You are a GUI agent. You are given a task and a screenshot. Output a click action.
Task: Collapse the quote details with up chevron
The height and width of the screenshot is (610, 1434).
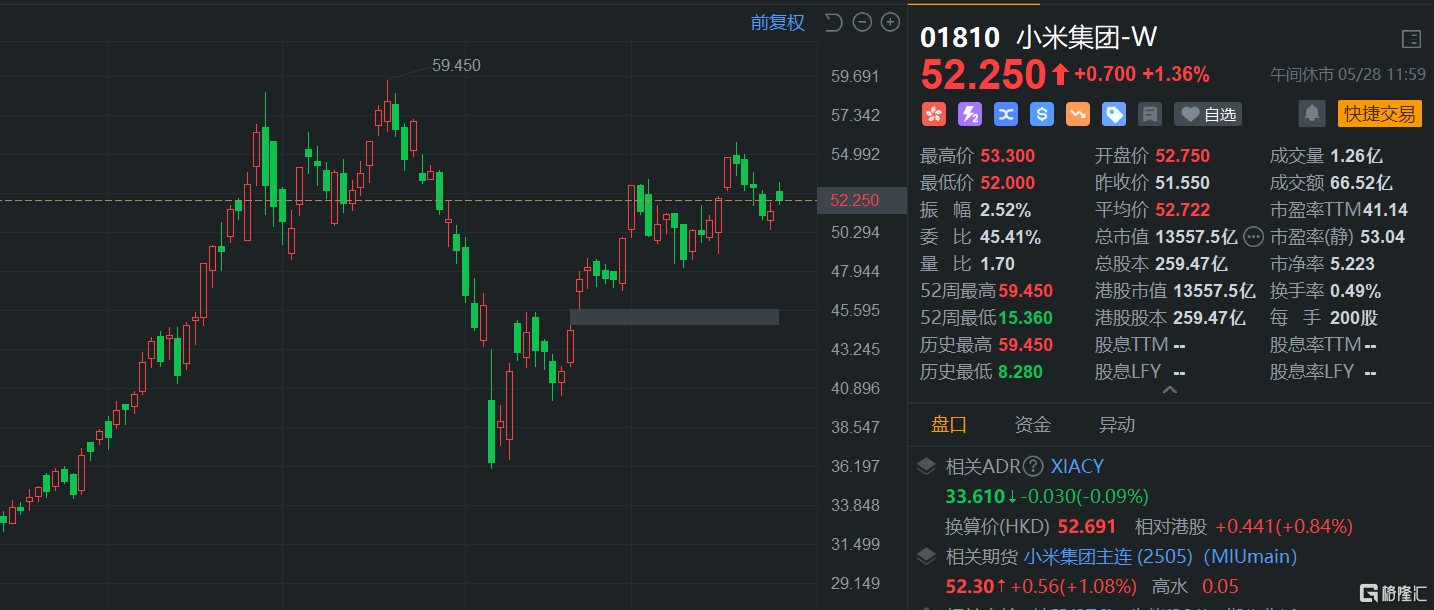[1169, 390]
